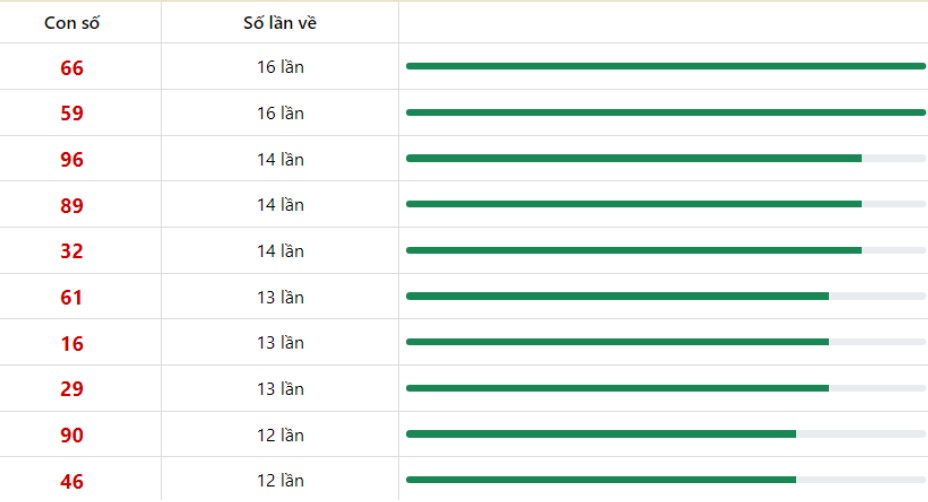Click red number 96
Screen dimensions: 928x502
[72, 159]
